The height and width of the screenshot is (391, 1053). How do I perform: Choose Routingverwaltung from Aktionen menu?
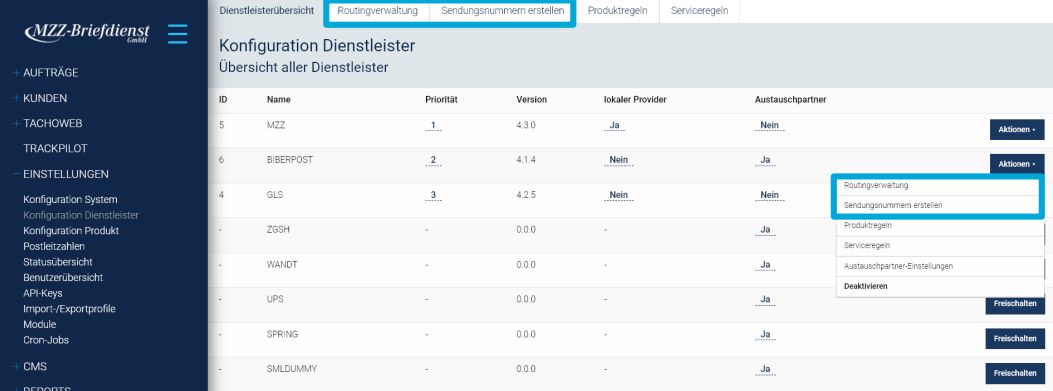point(940,185)
